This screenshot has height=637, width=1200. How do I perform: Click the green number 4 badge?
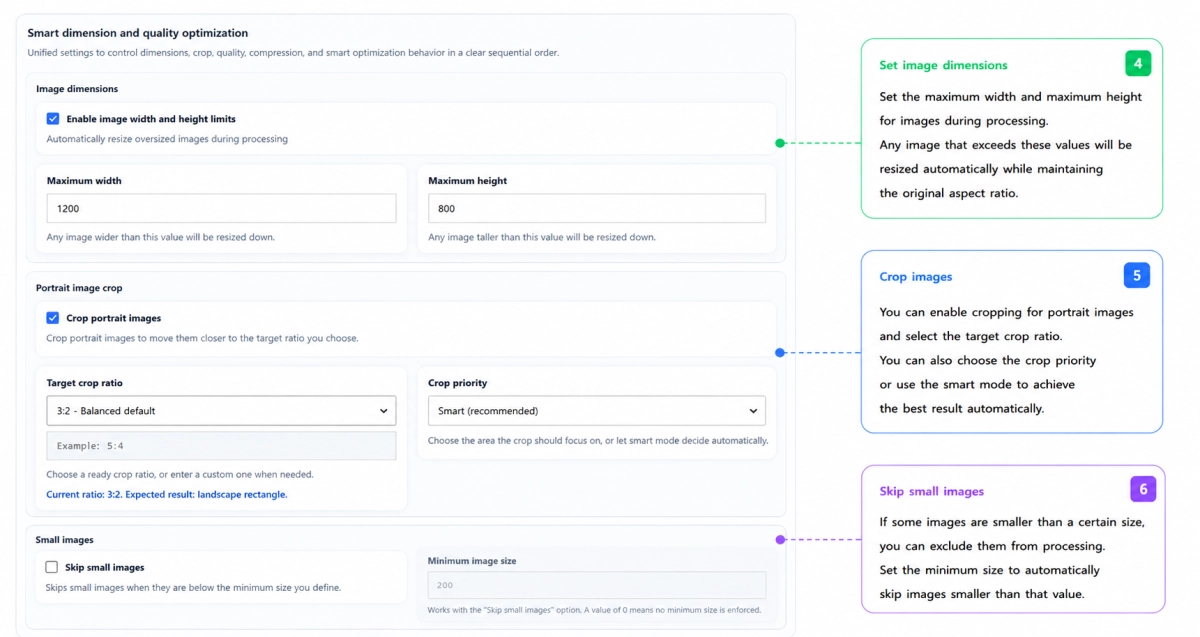[1138, 64]
